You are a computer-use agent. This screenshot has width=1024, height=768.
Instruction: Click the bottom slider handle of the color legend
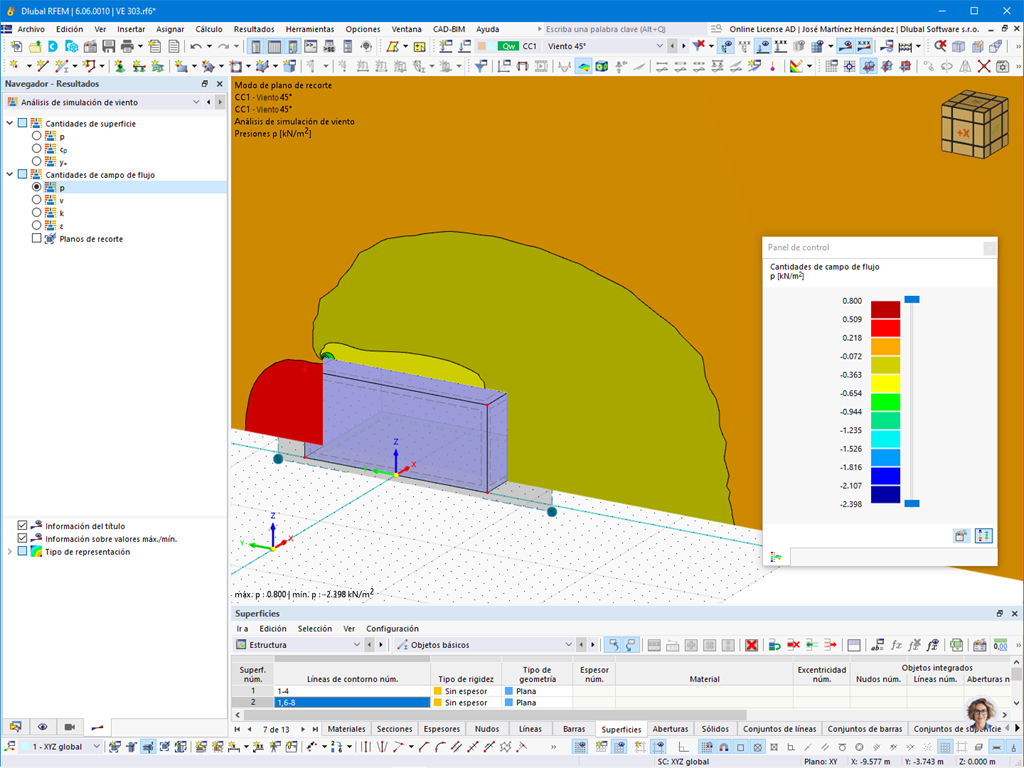(912, 504)
